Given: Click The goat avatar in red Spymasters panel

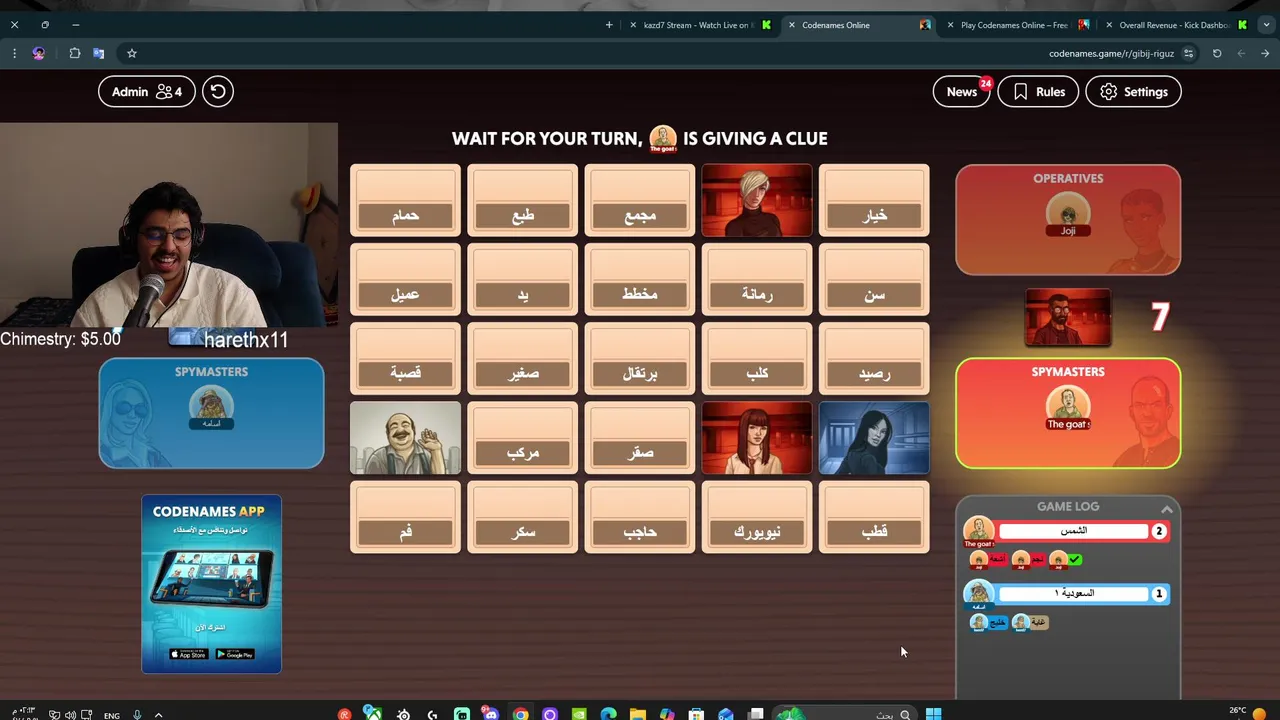Looking at the screenshot, I should (1068, 406).
